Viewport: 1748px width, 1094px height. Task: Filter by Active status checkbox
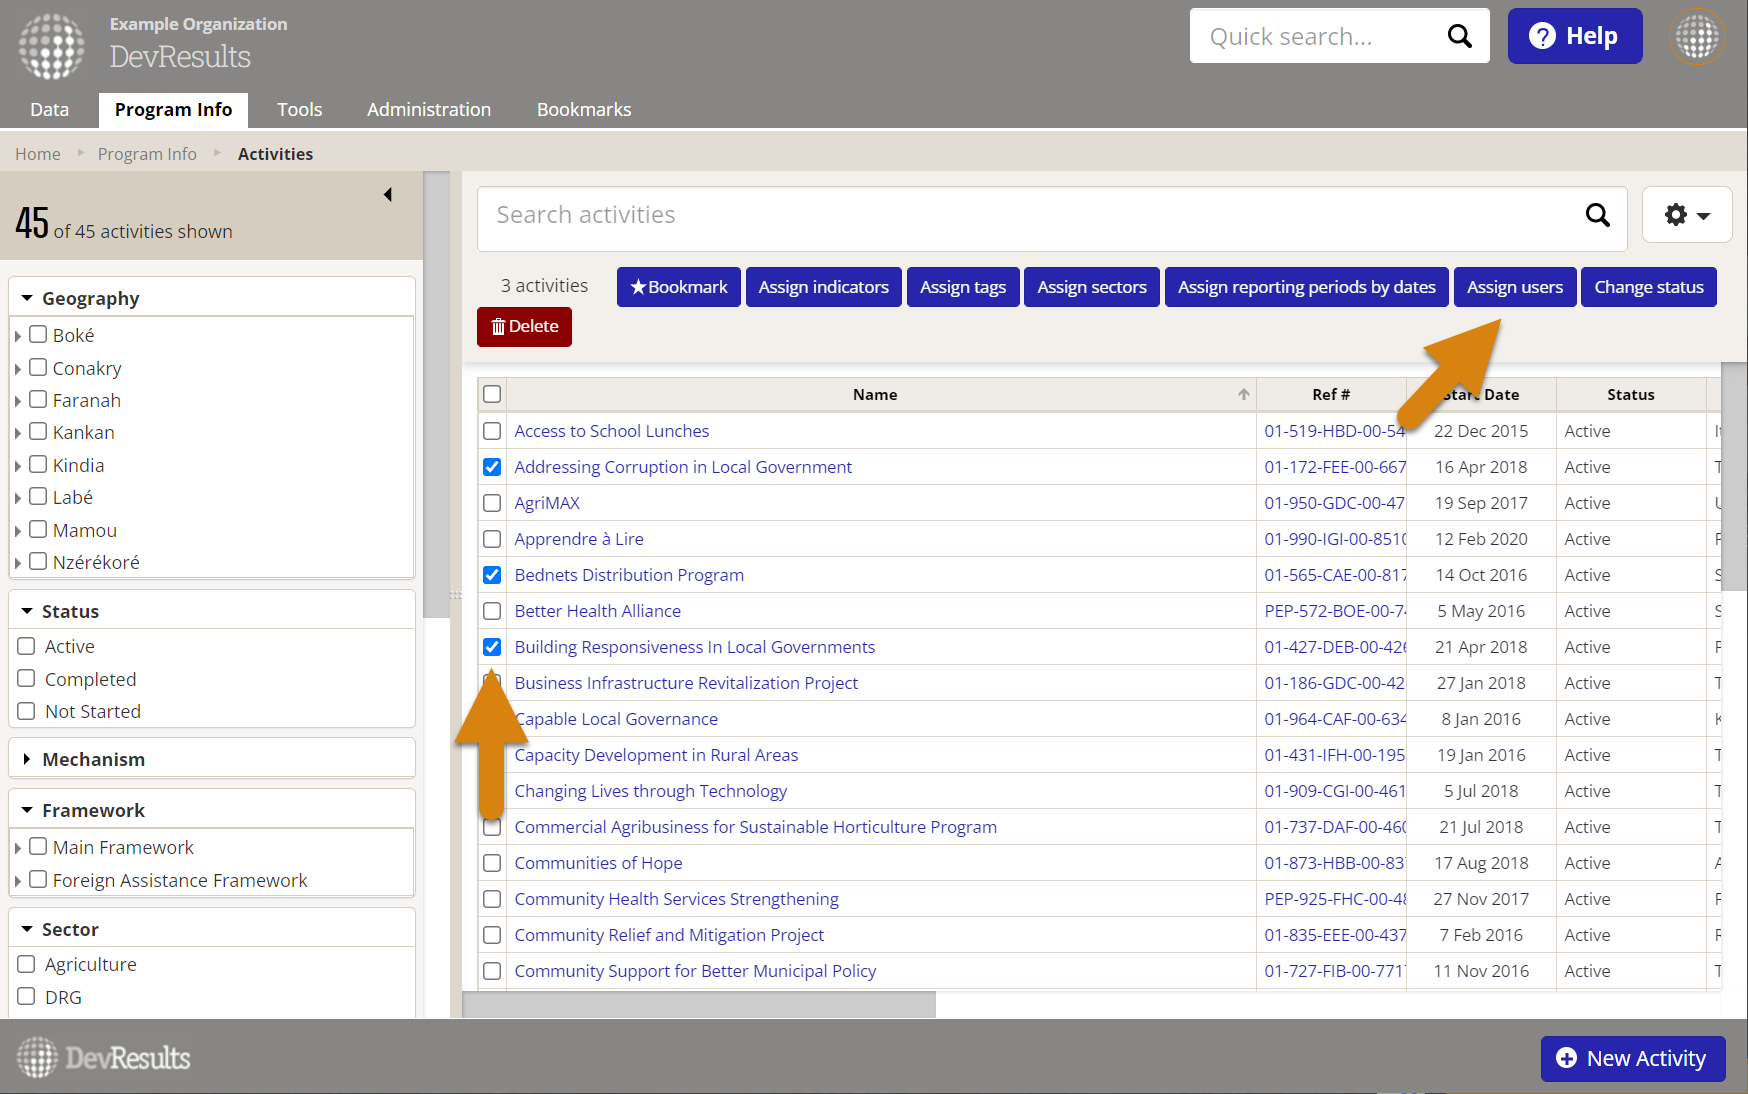(x=26, y=646)
